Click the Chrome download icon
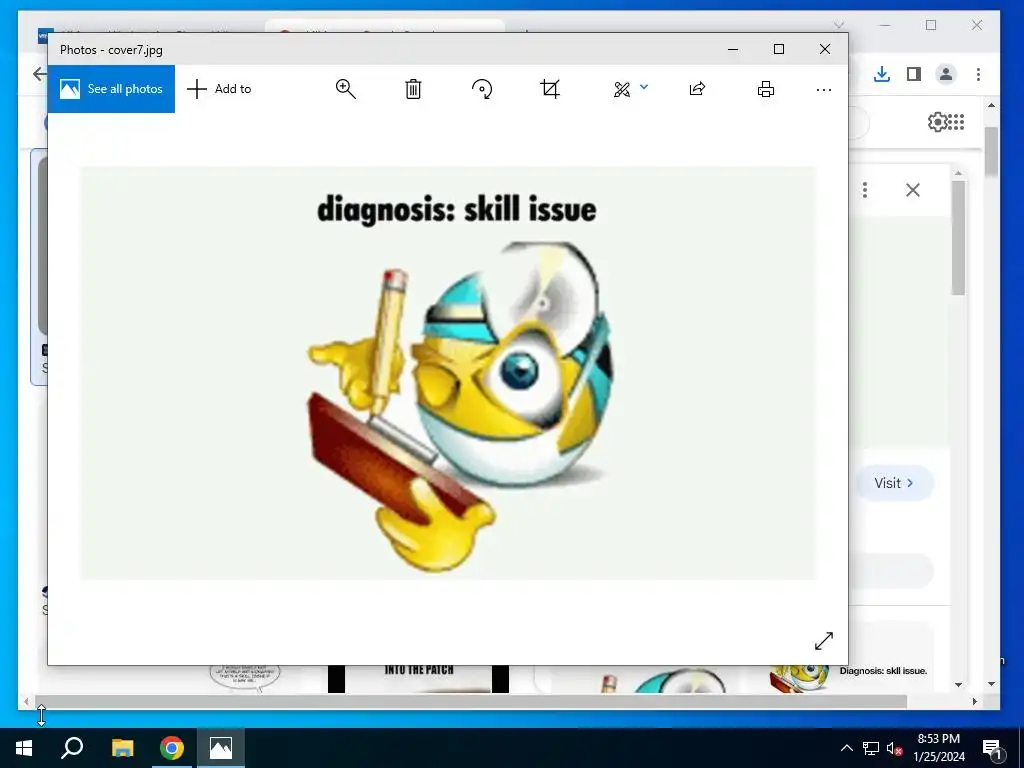The image size is (1024, 768). pos(882,74)
